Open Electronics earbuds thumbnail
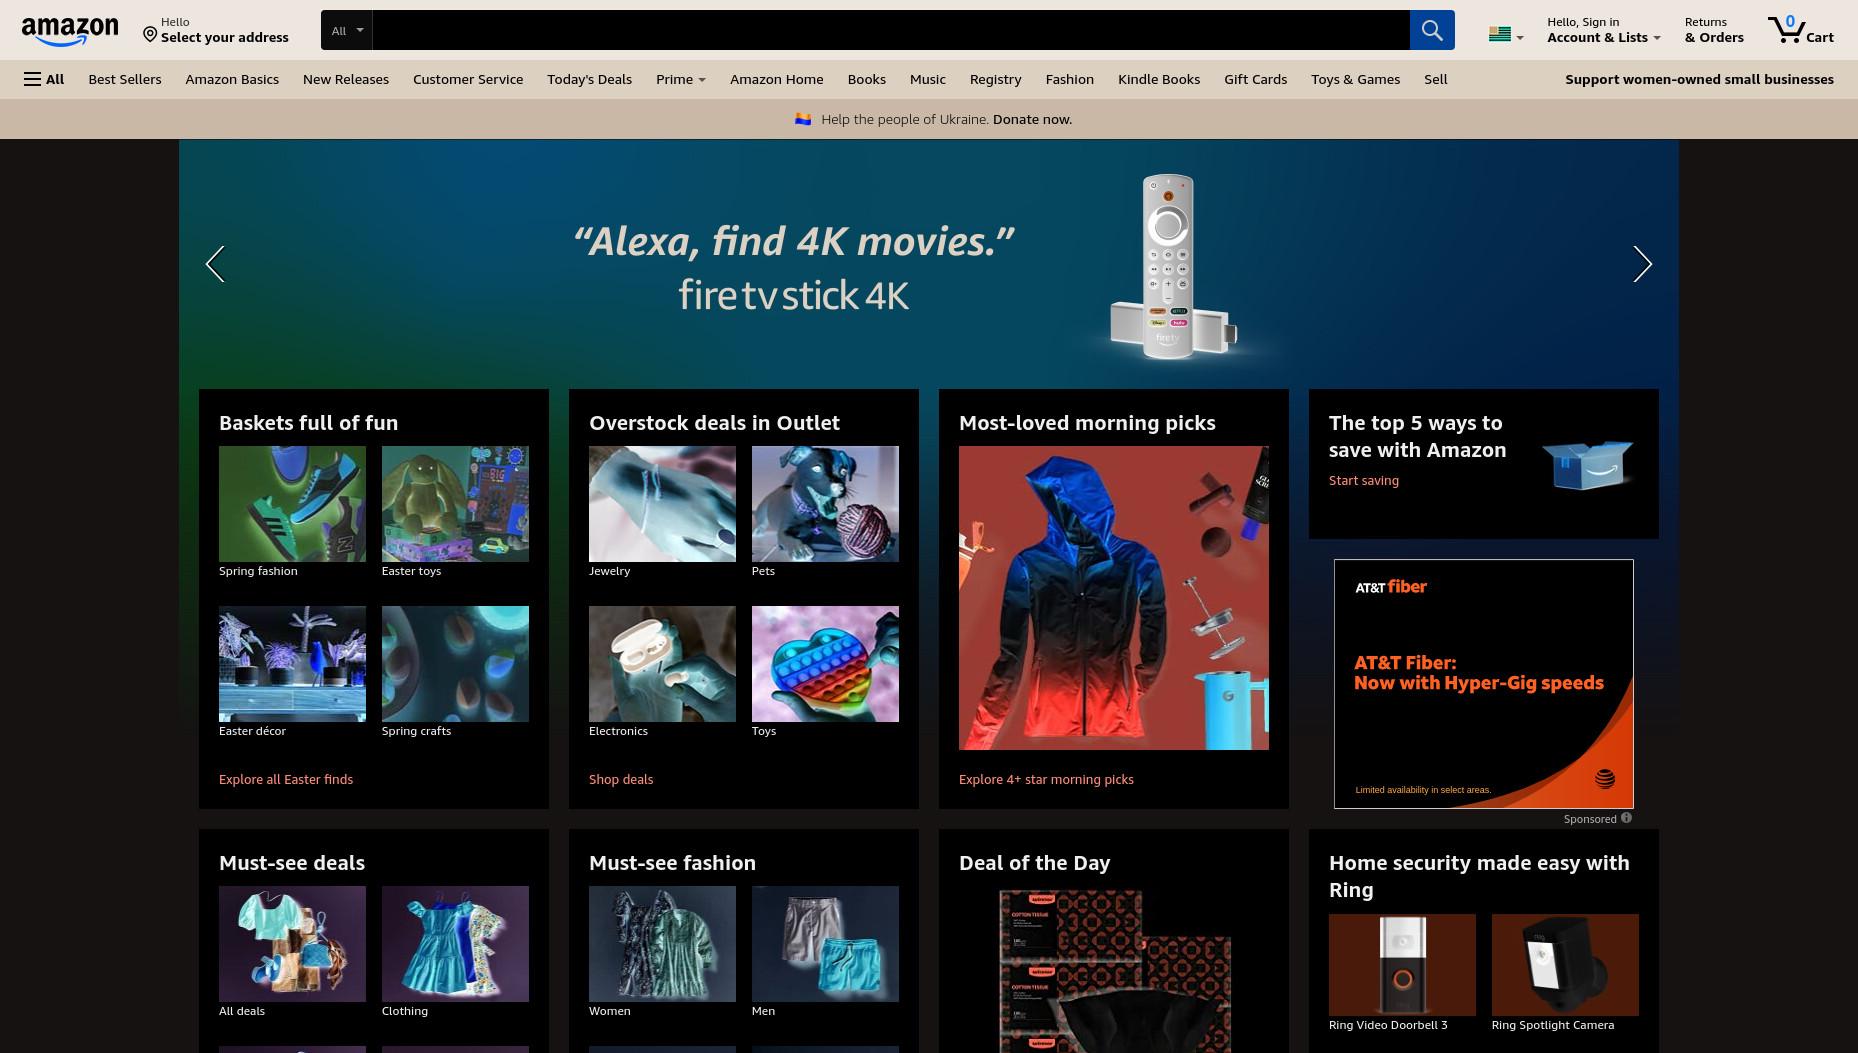 (662, 664)
